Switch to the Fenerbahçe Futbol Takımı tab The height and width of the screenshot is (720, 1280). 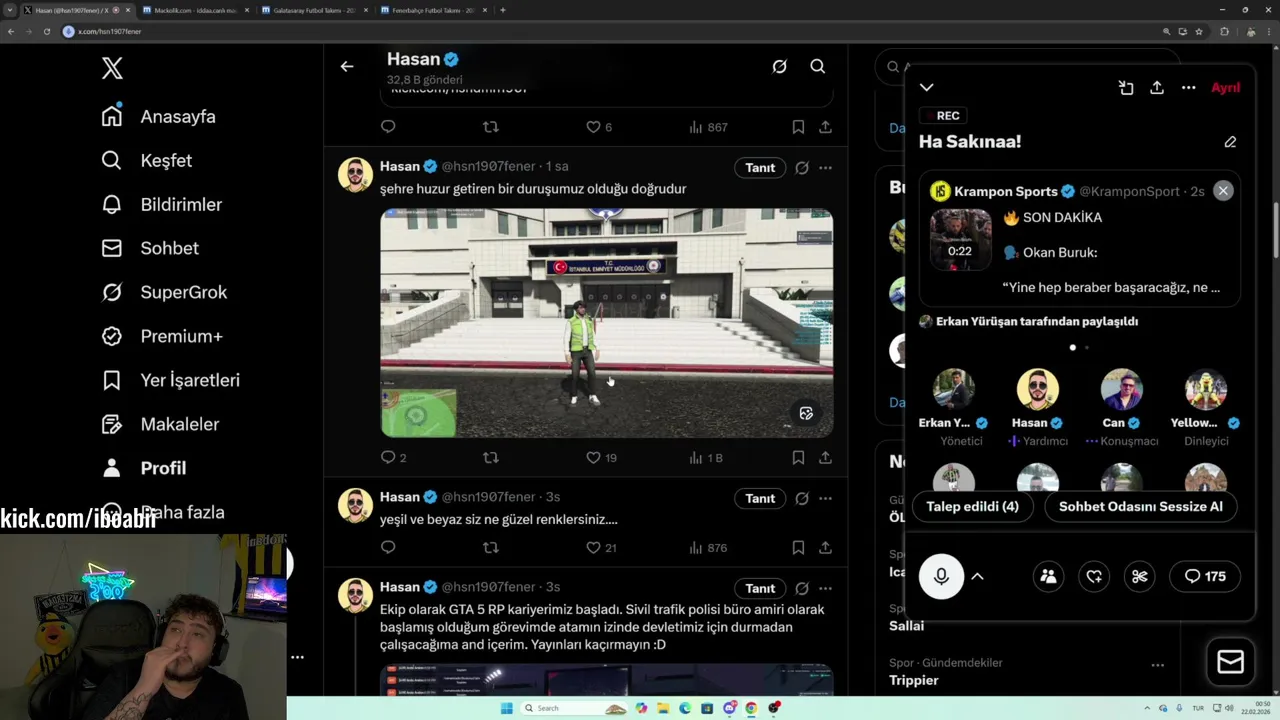coord(433,10)
